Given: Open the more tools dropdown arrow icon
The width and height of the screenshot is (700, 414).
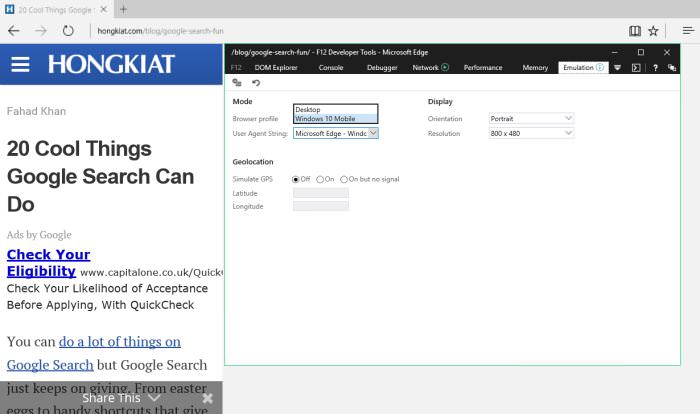Looking at the screenshot, I should (x=618, y=68).
